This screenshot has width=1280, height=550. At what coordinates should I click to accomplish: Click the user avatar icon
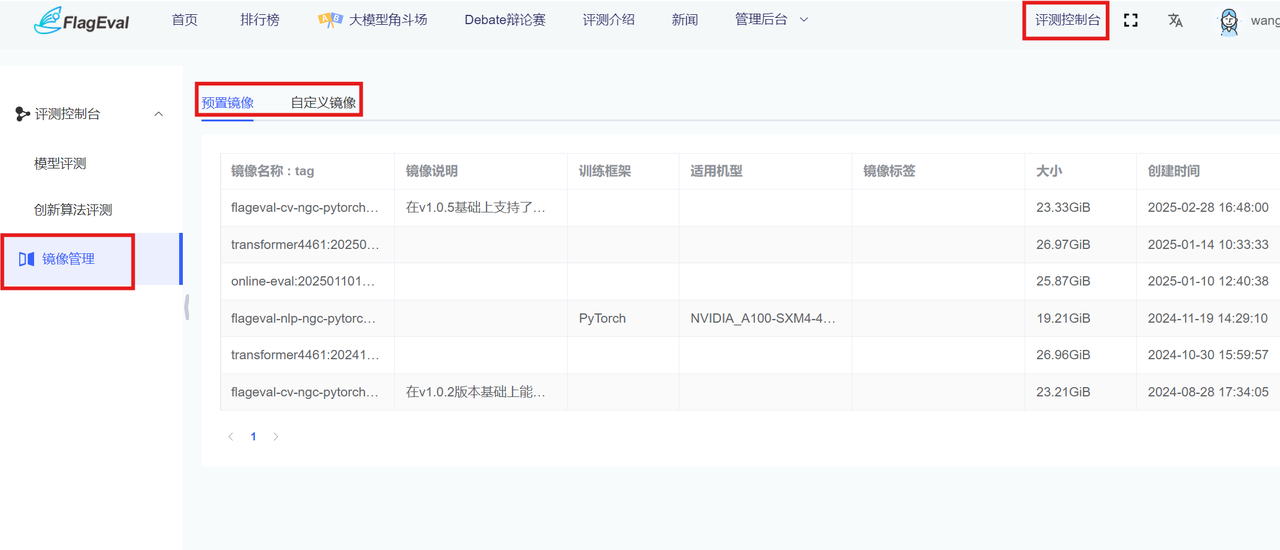(1229, 21)
